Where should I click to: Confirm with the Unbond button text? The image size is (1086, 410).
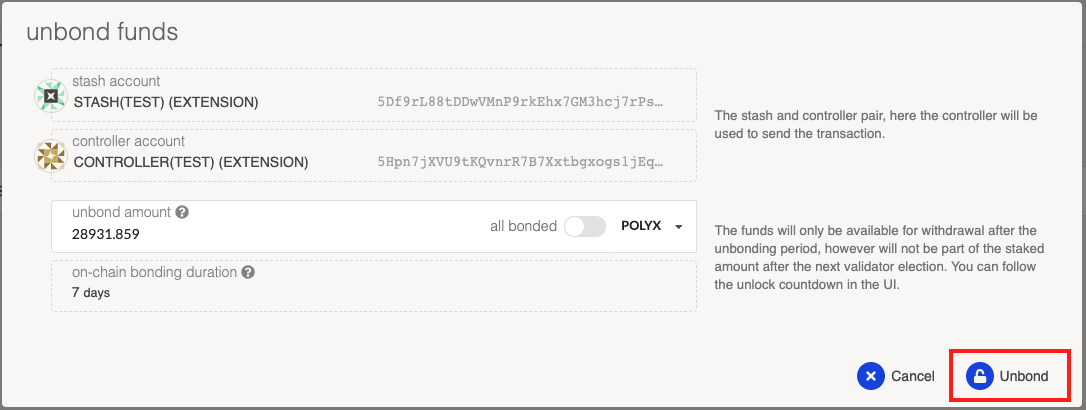(x=1024, y=376)
